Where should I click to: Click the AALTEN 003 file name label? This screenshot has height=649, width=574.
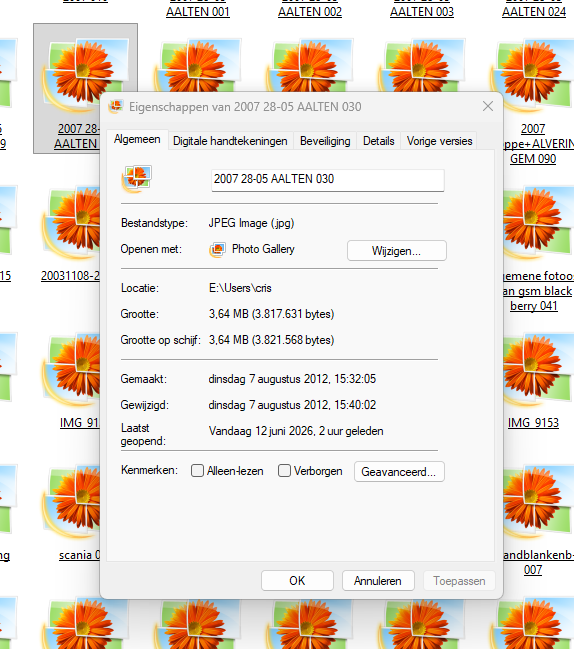[x=422, y=12]
